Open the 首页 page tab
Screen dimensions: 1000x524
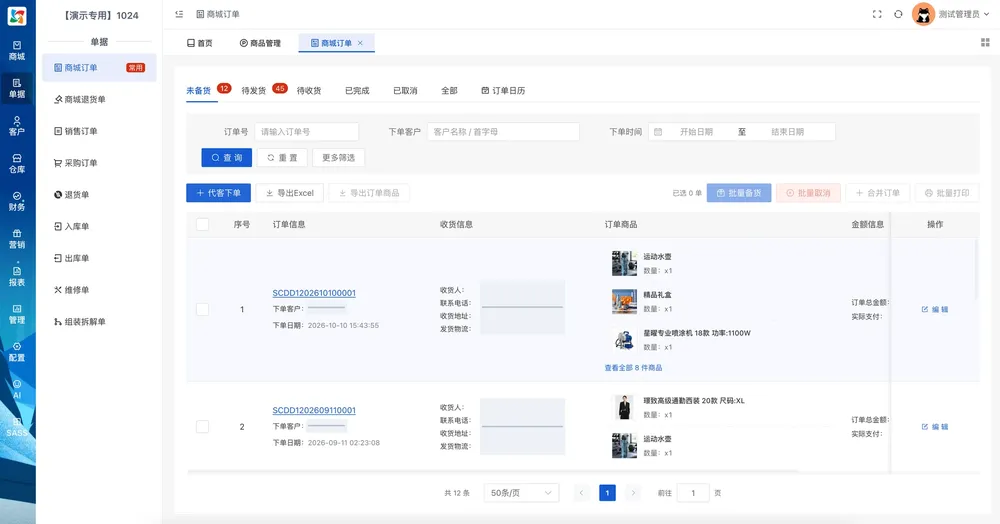point(200,43)
